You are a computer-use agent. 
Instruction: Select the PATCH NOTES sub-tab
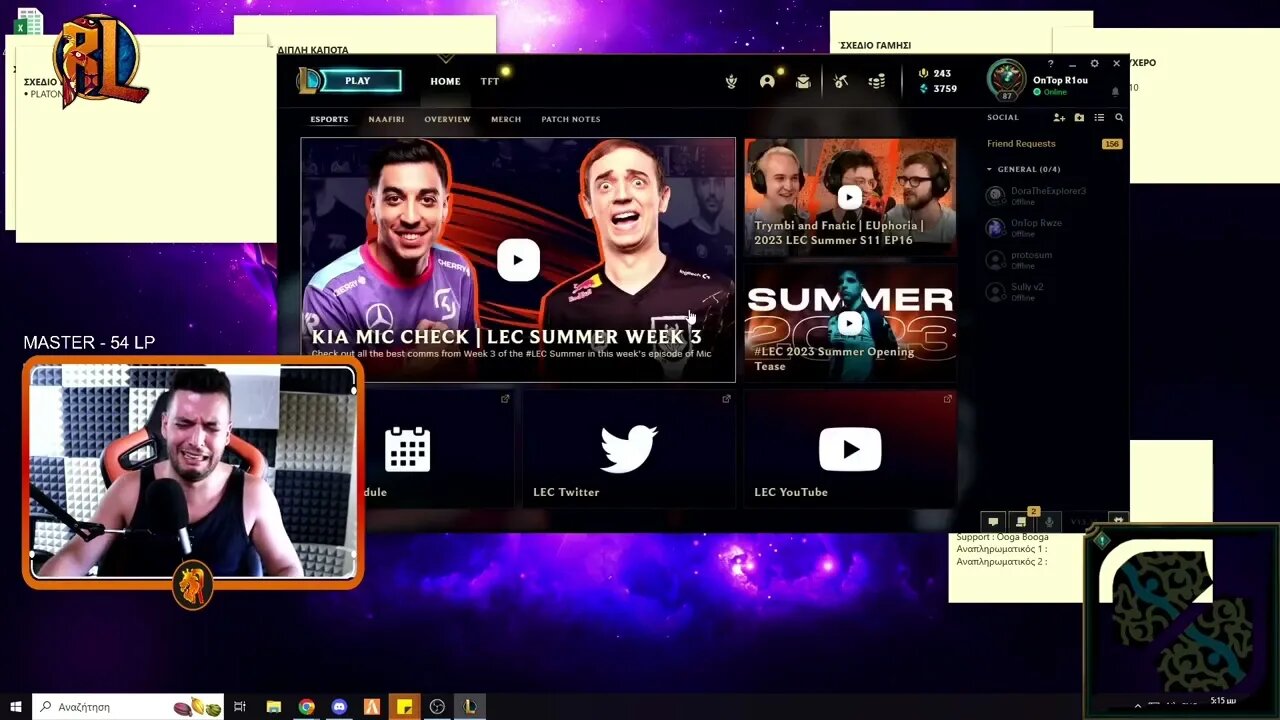[x=571, y=119]
